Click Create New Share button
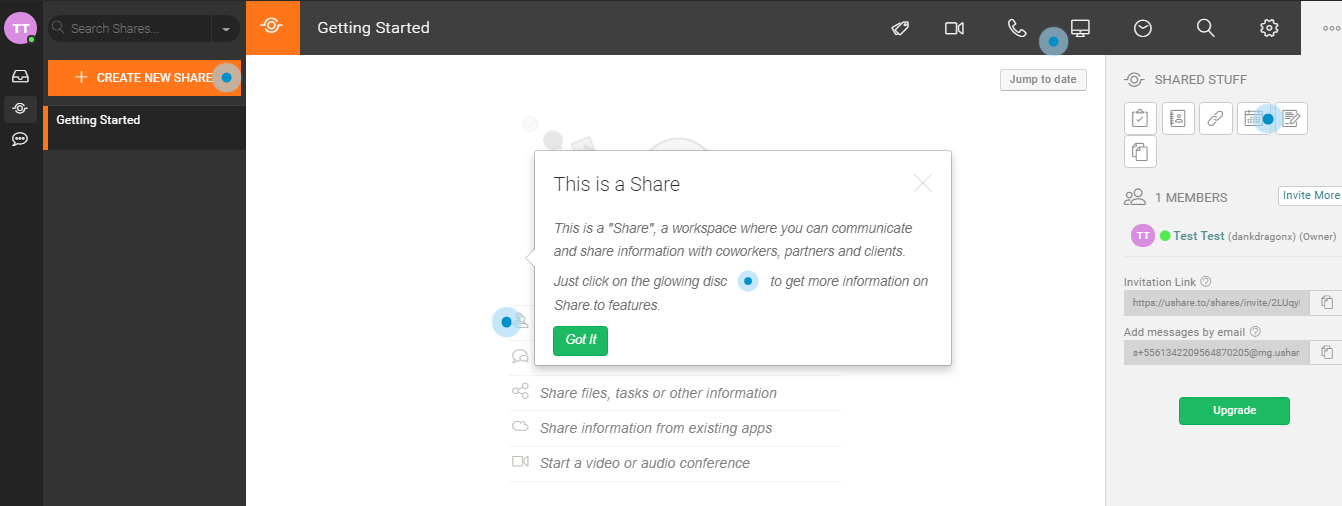 point(145,78)
